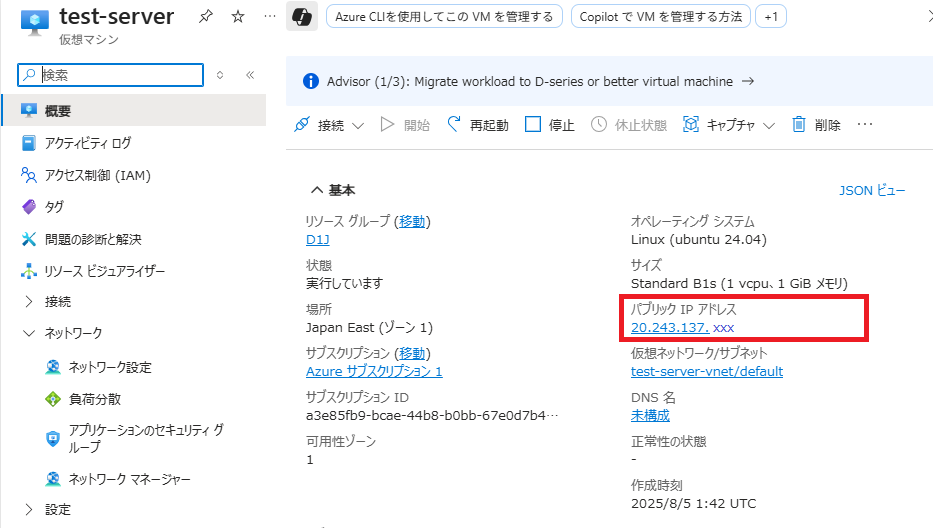Screen dimensions: 933x528
Task: Open Azure サブスクリプション 1 link
Action: [x=374, y=371]
